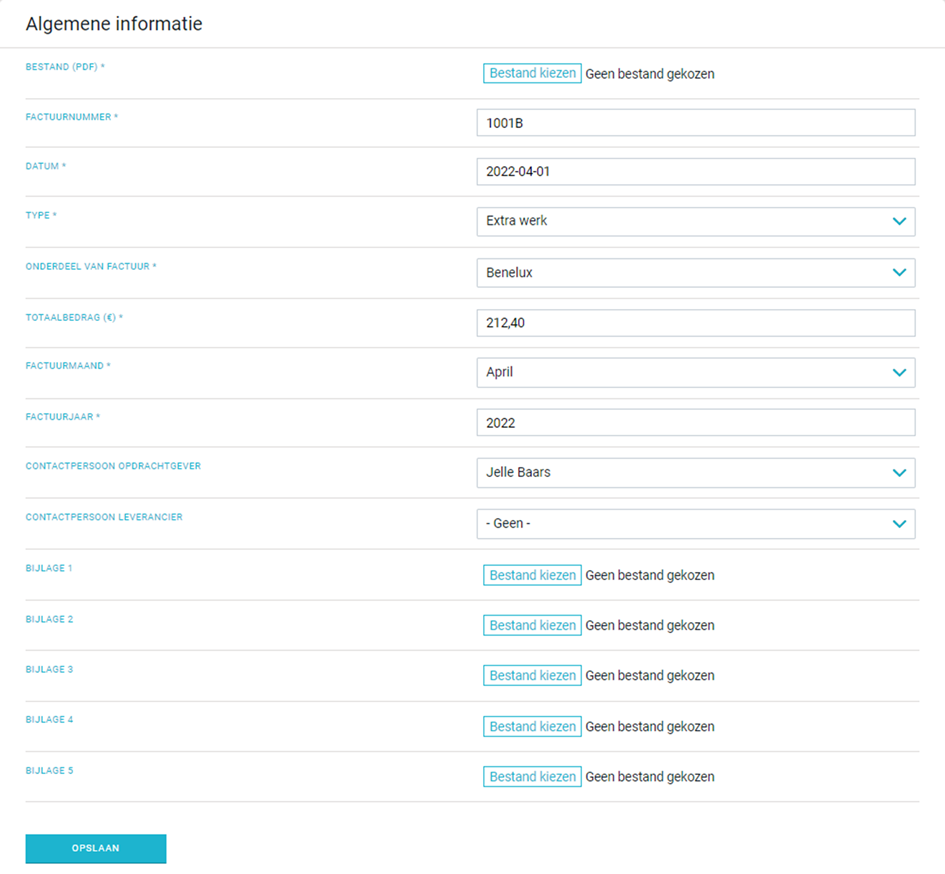This screenshot has height=874, width=945.
Task: Click the Totaalbedrag field showing 212,40
Action: pyautogui.click(x=695, y=323)
